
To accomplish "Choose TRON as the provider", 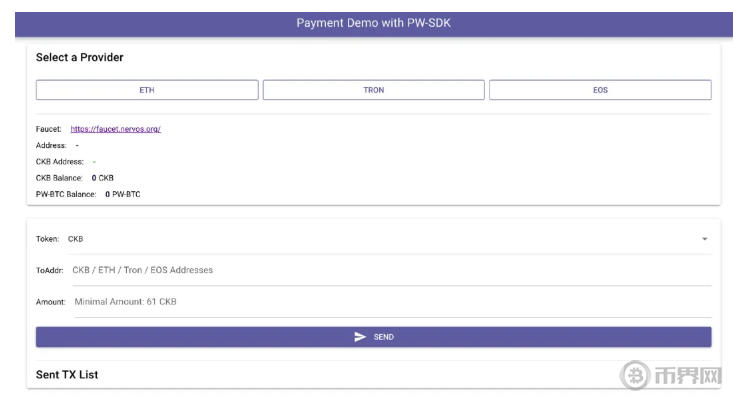I will click(x=373, y=90).
